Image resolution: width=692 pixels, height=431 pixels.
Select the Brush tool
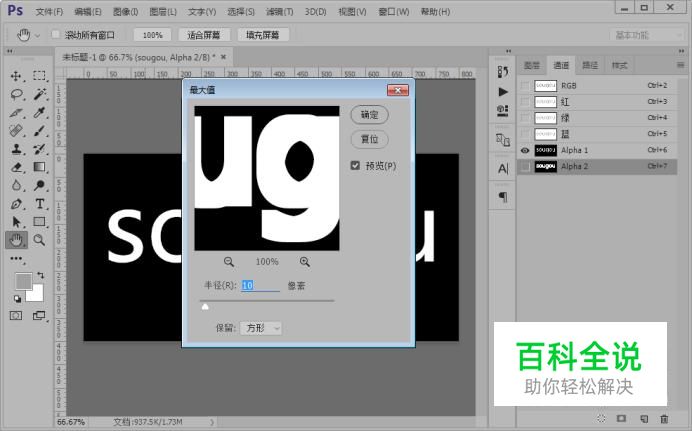(x=39, y=131)
